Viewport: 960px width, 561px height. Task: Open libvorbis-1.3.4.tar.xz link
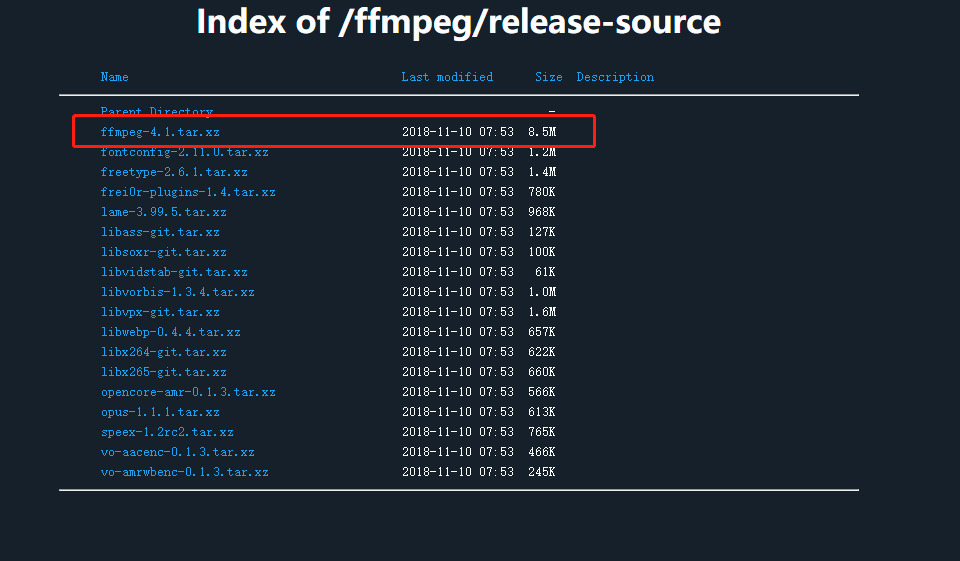178,292
